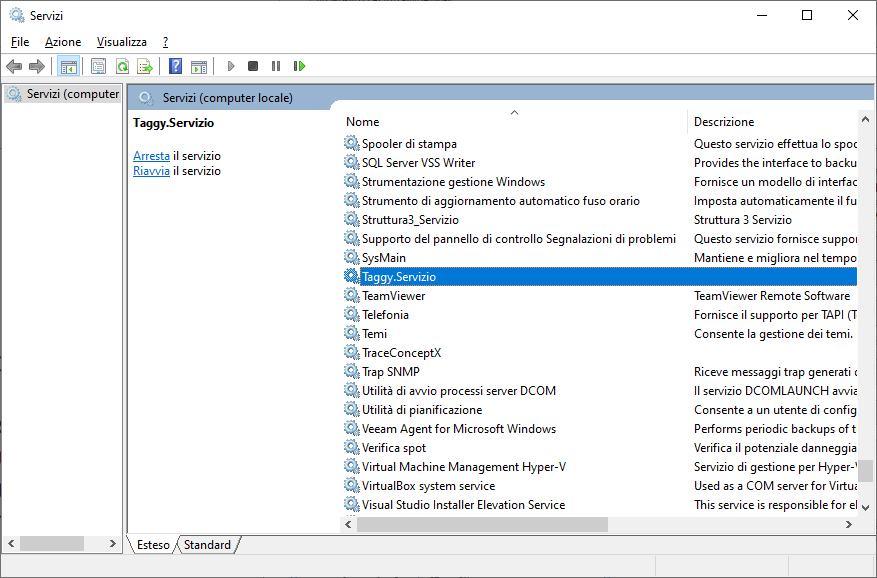The width and height of the screenshot is (877, 578).
Task: Click the Back navigation arrow in toolbar
Action: [14, 66]
